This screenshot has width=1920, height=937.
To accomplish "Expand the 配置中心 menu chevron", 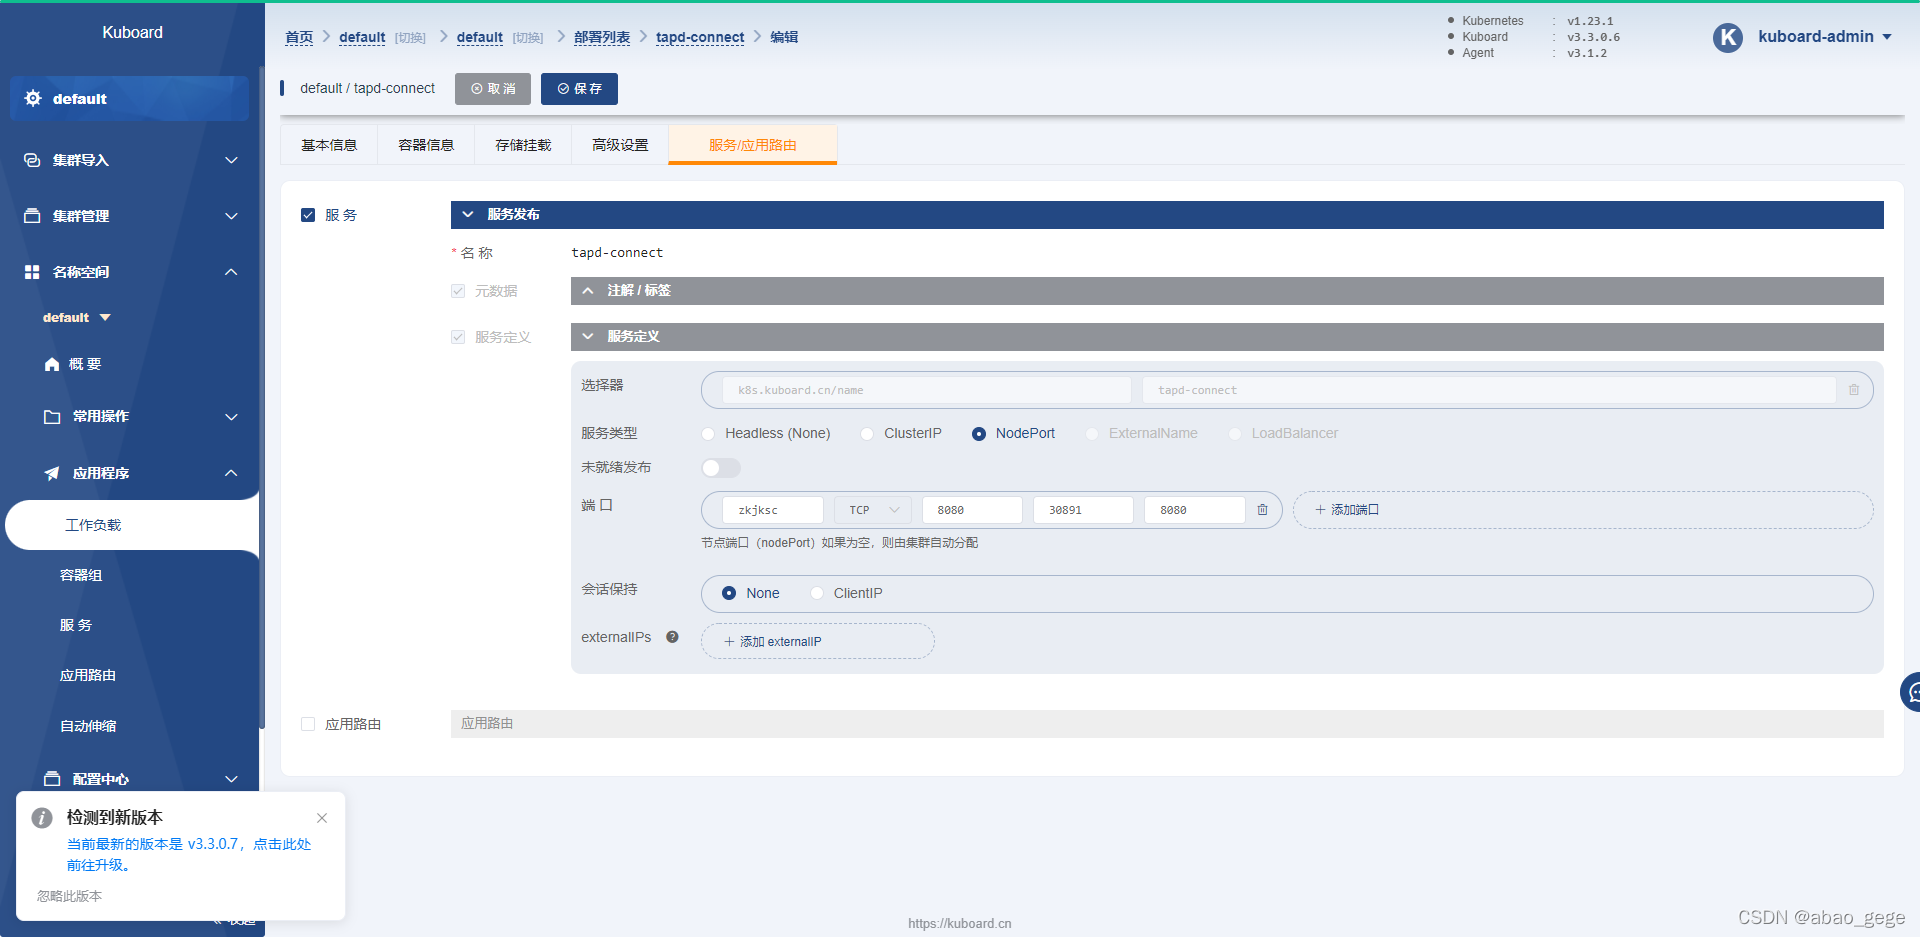I will pos(231,779).
